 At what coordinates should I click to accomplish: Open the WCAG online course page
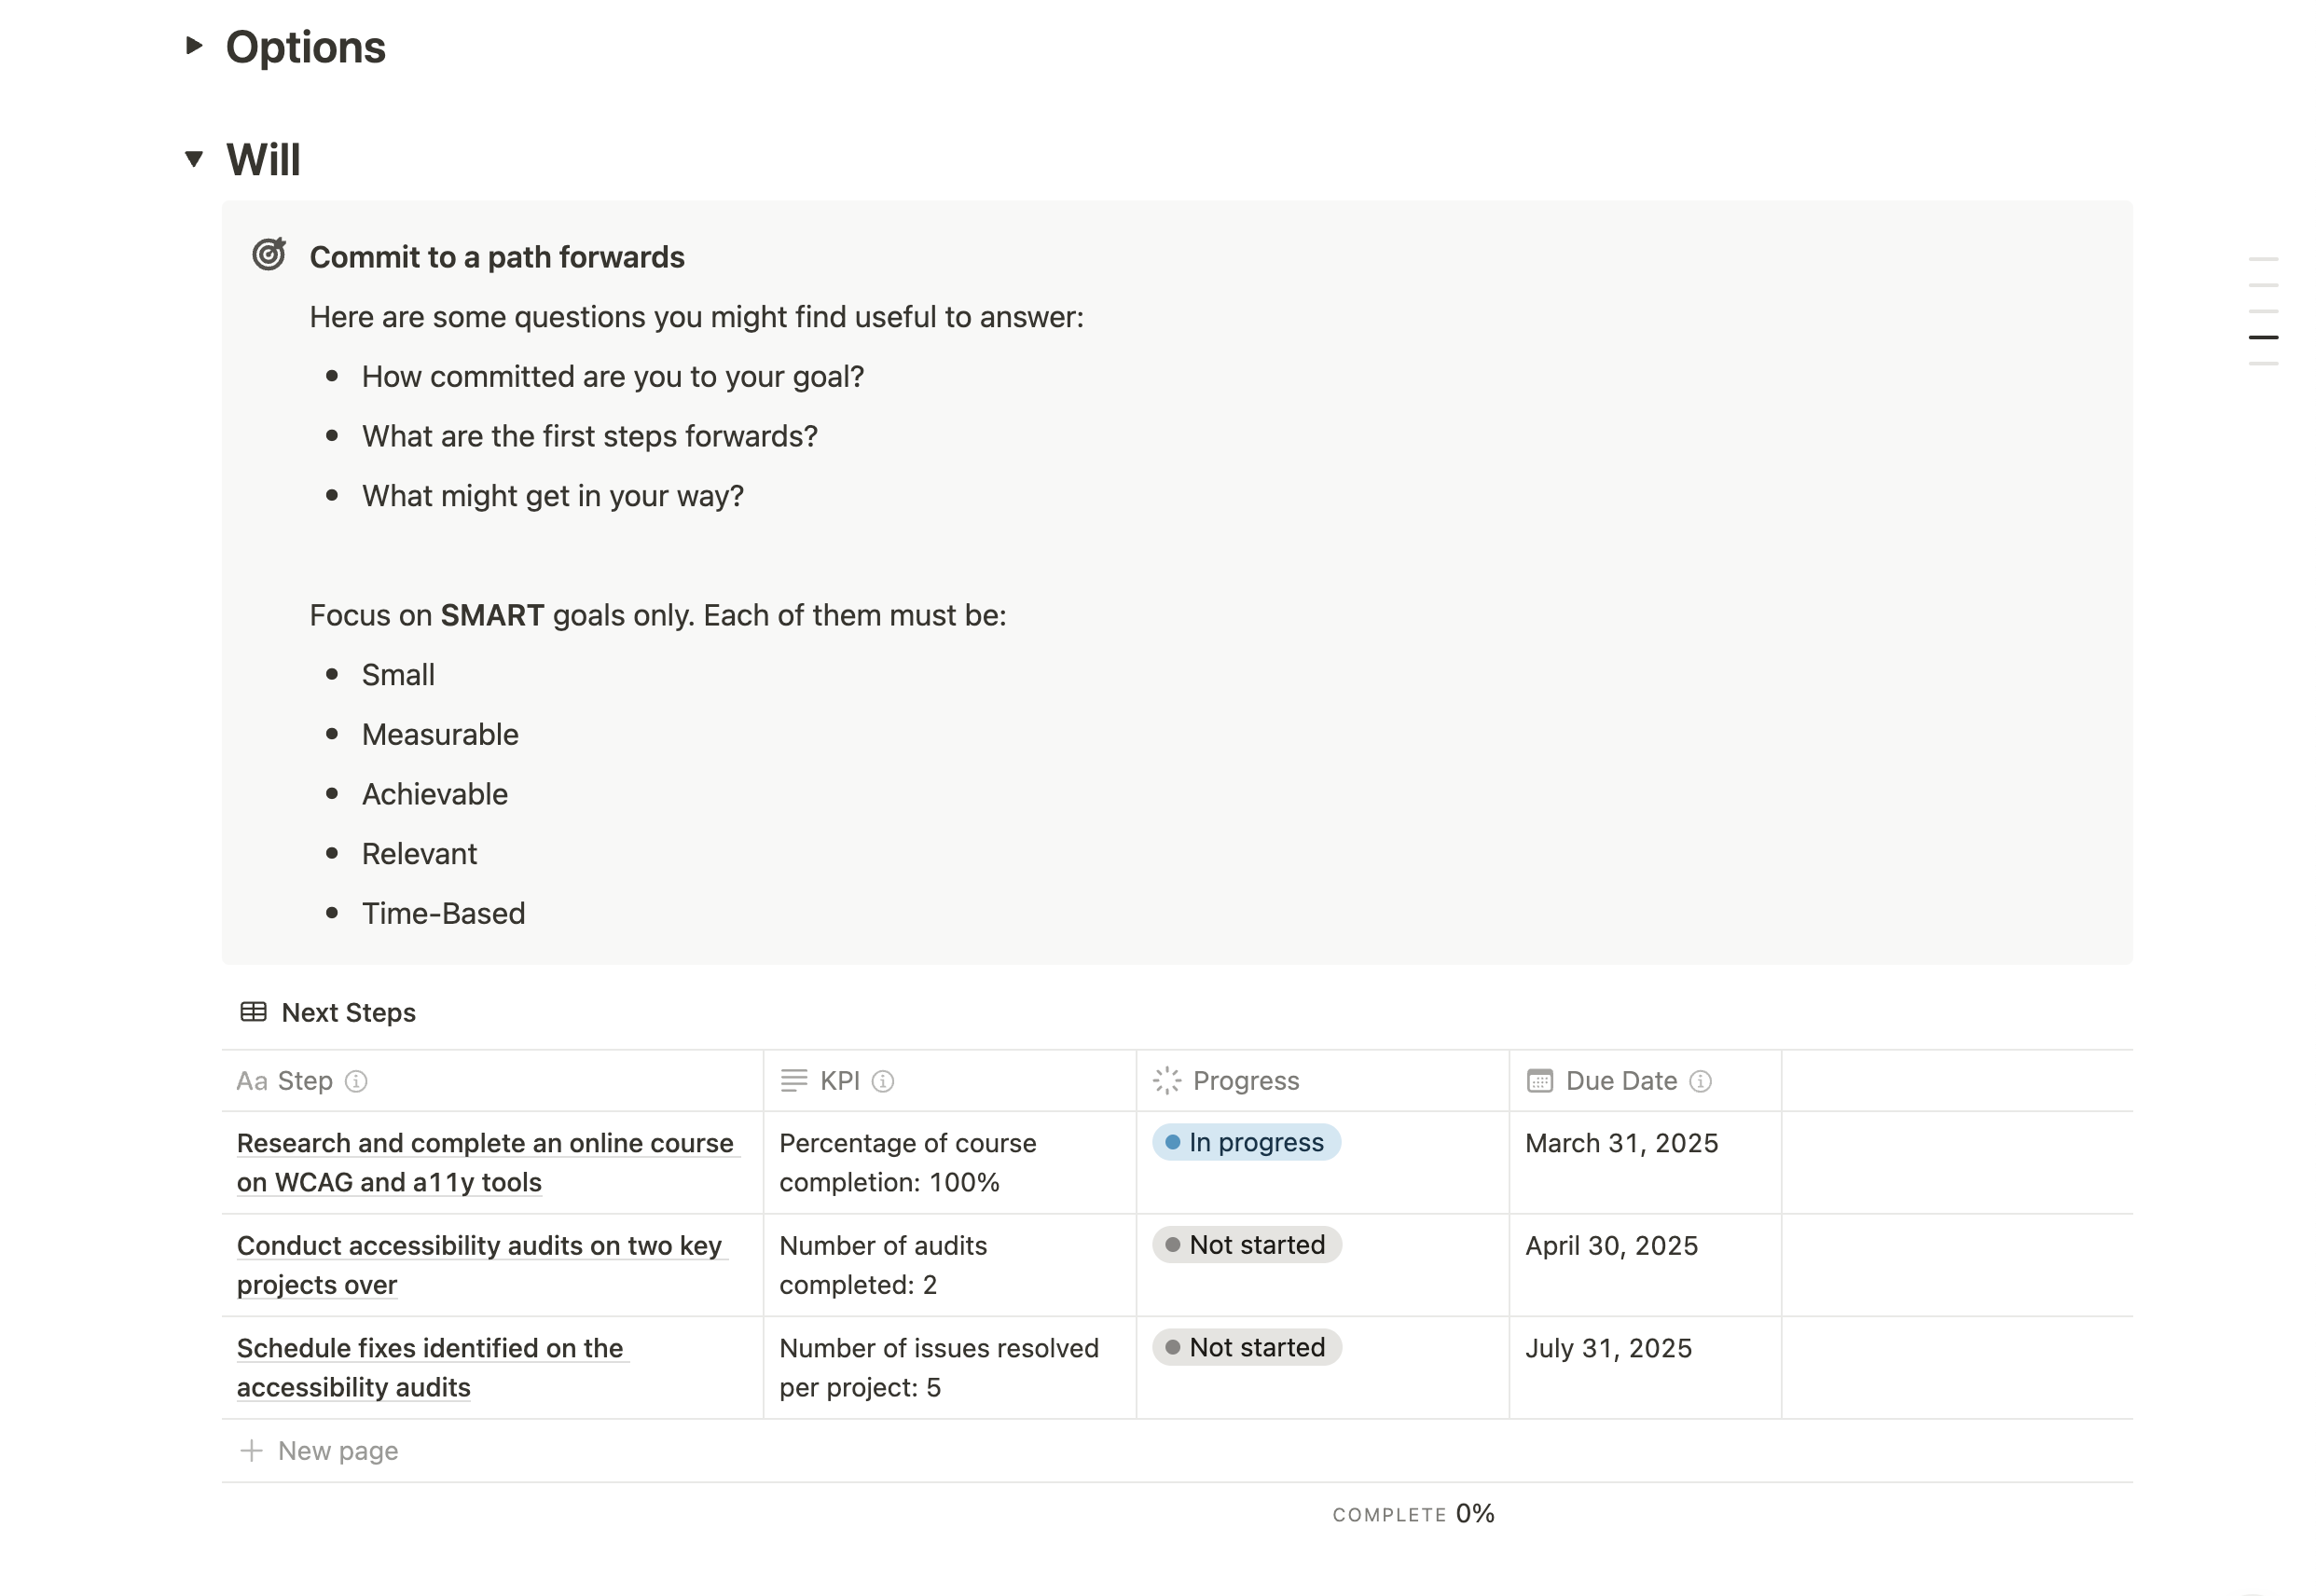coord(485,1143)
